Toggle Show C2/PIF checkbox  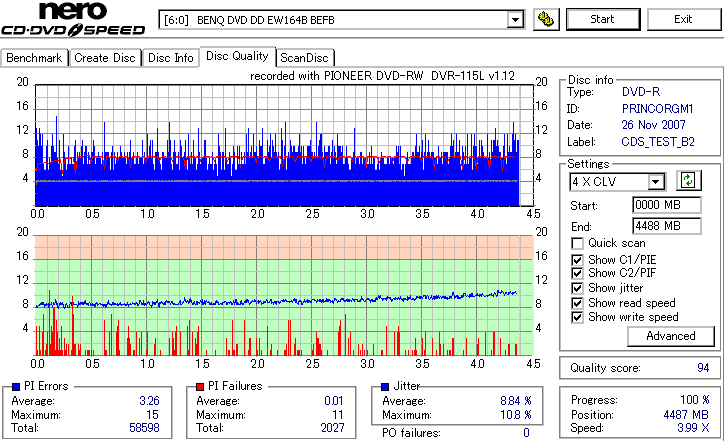click(577, 273)
